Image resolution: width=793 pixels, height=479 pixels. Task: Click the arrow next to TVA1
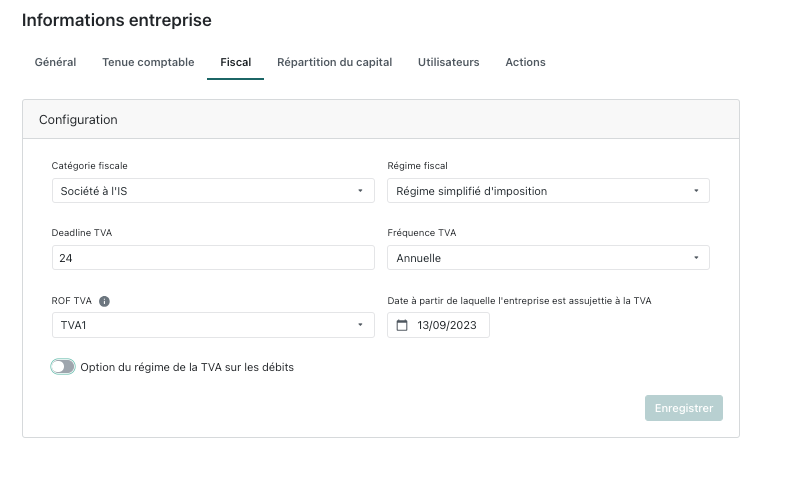point(360,325)
